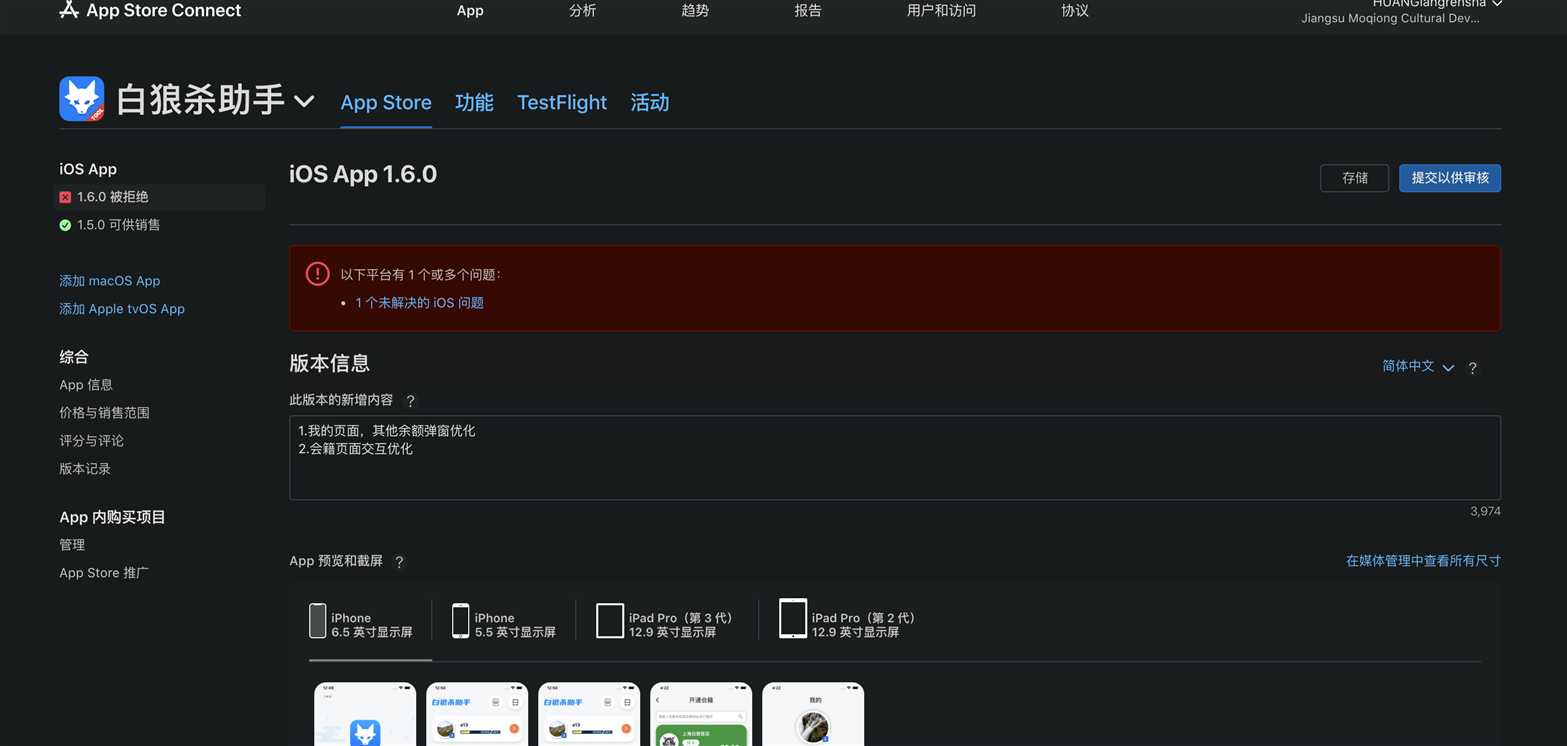The width and height of the screenshot is (1567, 746).
Task: Click help icon beside 此版本的新增内容
Action: [410, 401]
